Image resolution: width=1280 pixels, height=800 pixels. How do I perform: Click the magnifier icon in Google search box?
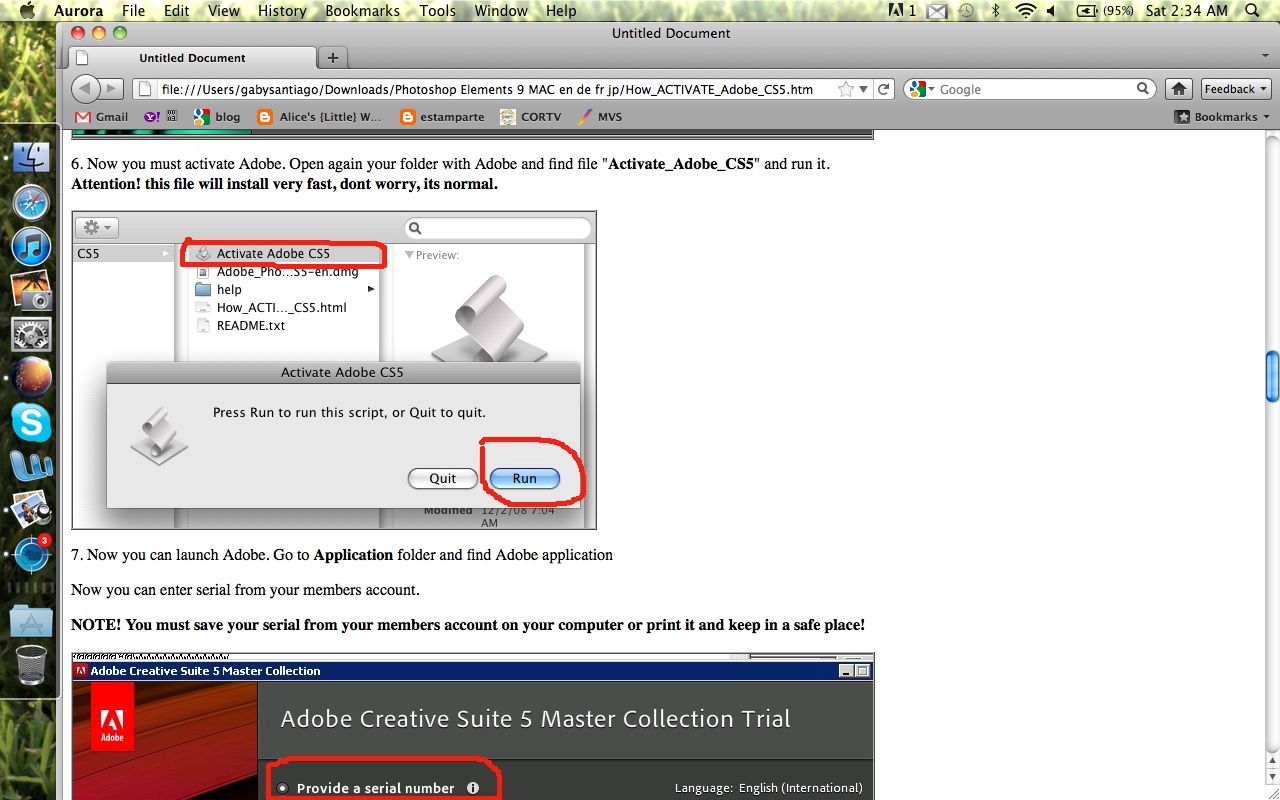[1143, 89]
